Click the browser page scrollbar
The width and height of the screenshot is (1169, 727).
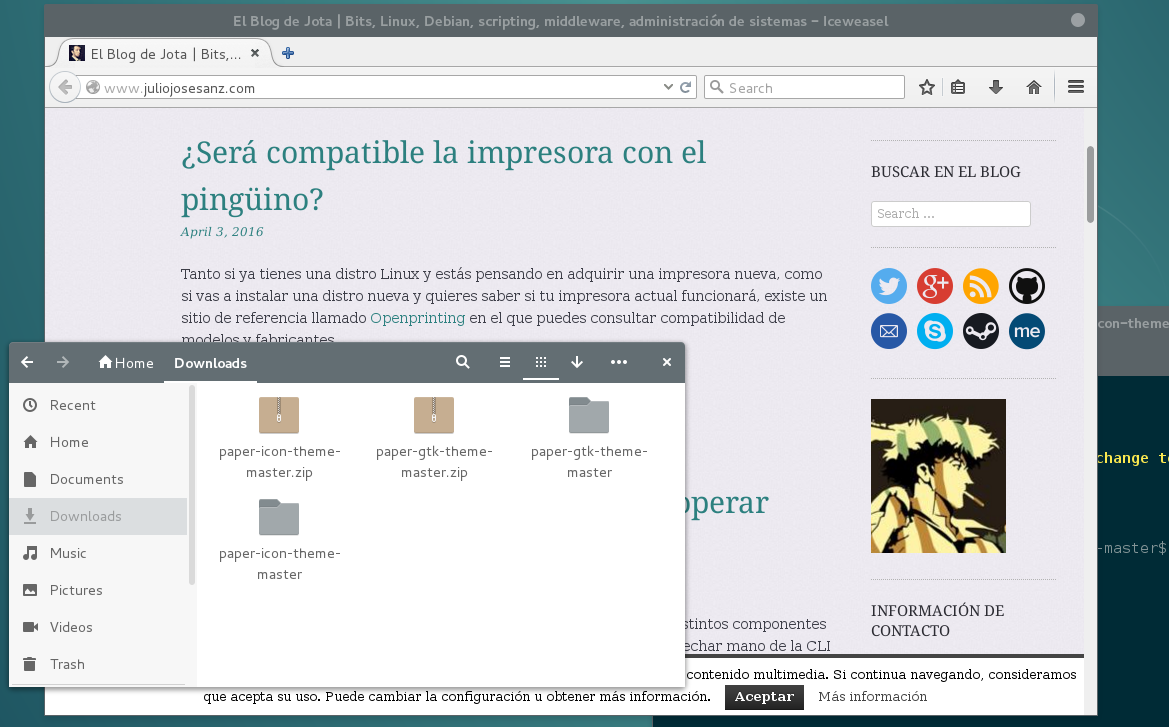[x=1090, y=184]
